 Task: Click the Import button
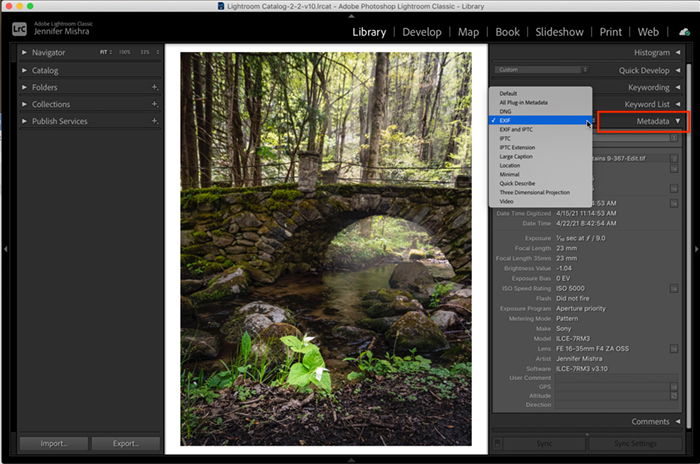(x=54, y=443)
